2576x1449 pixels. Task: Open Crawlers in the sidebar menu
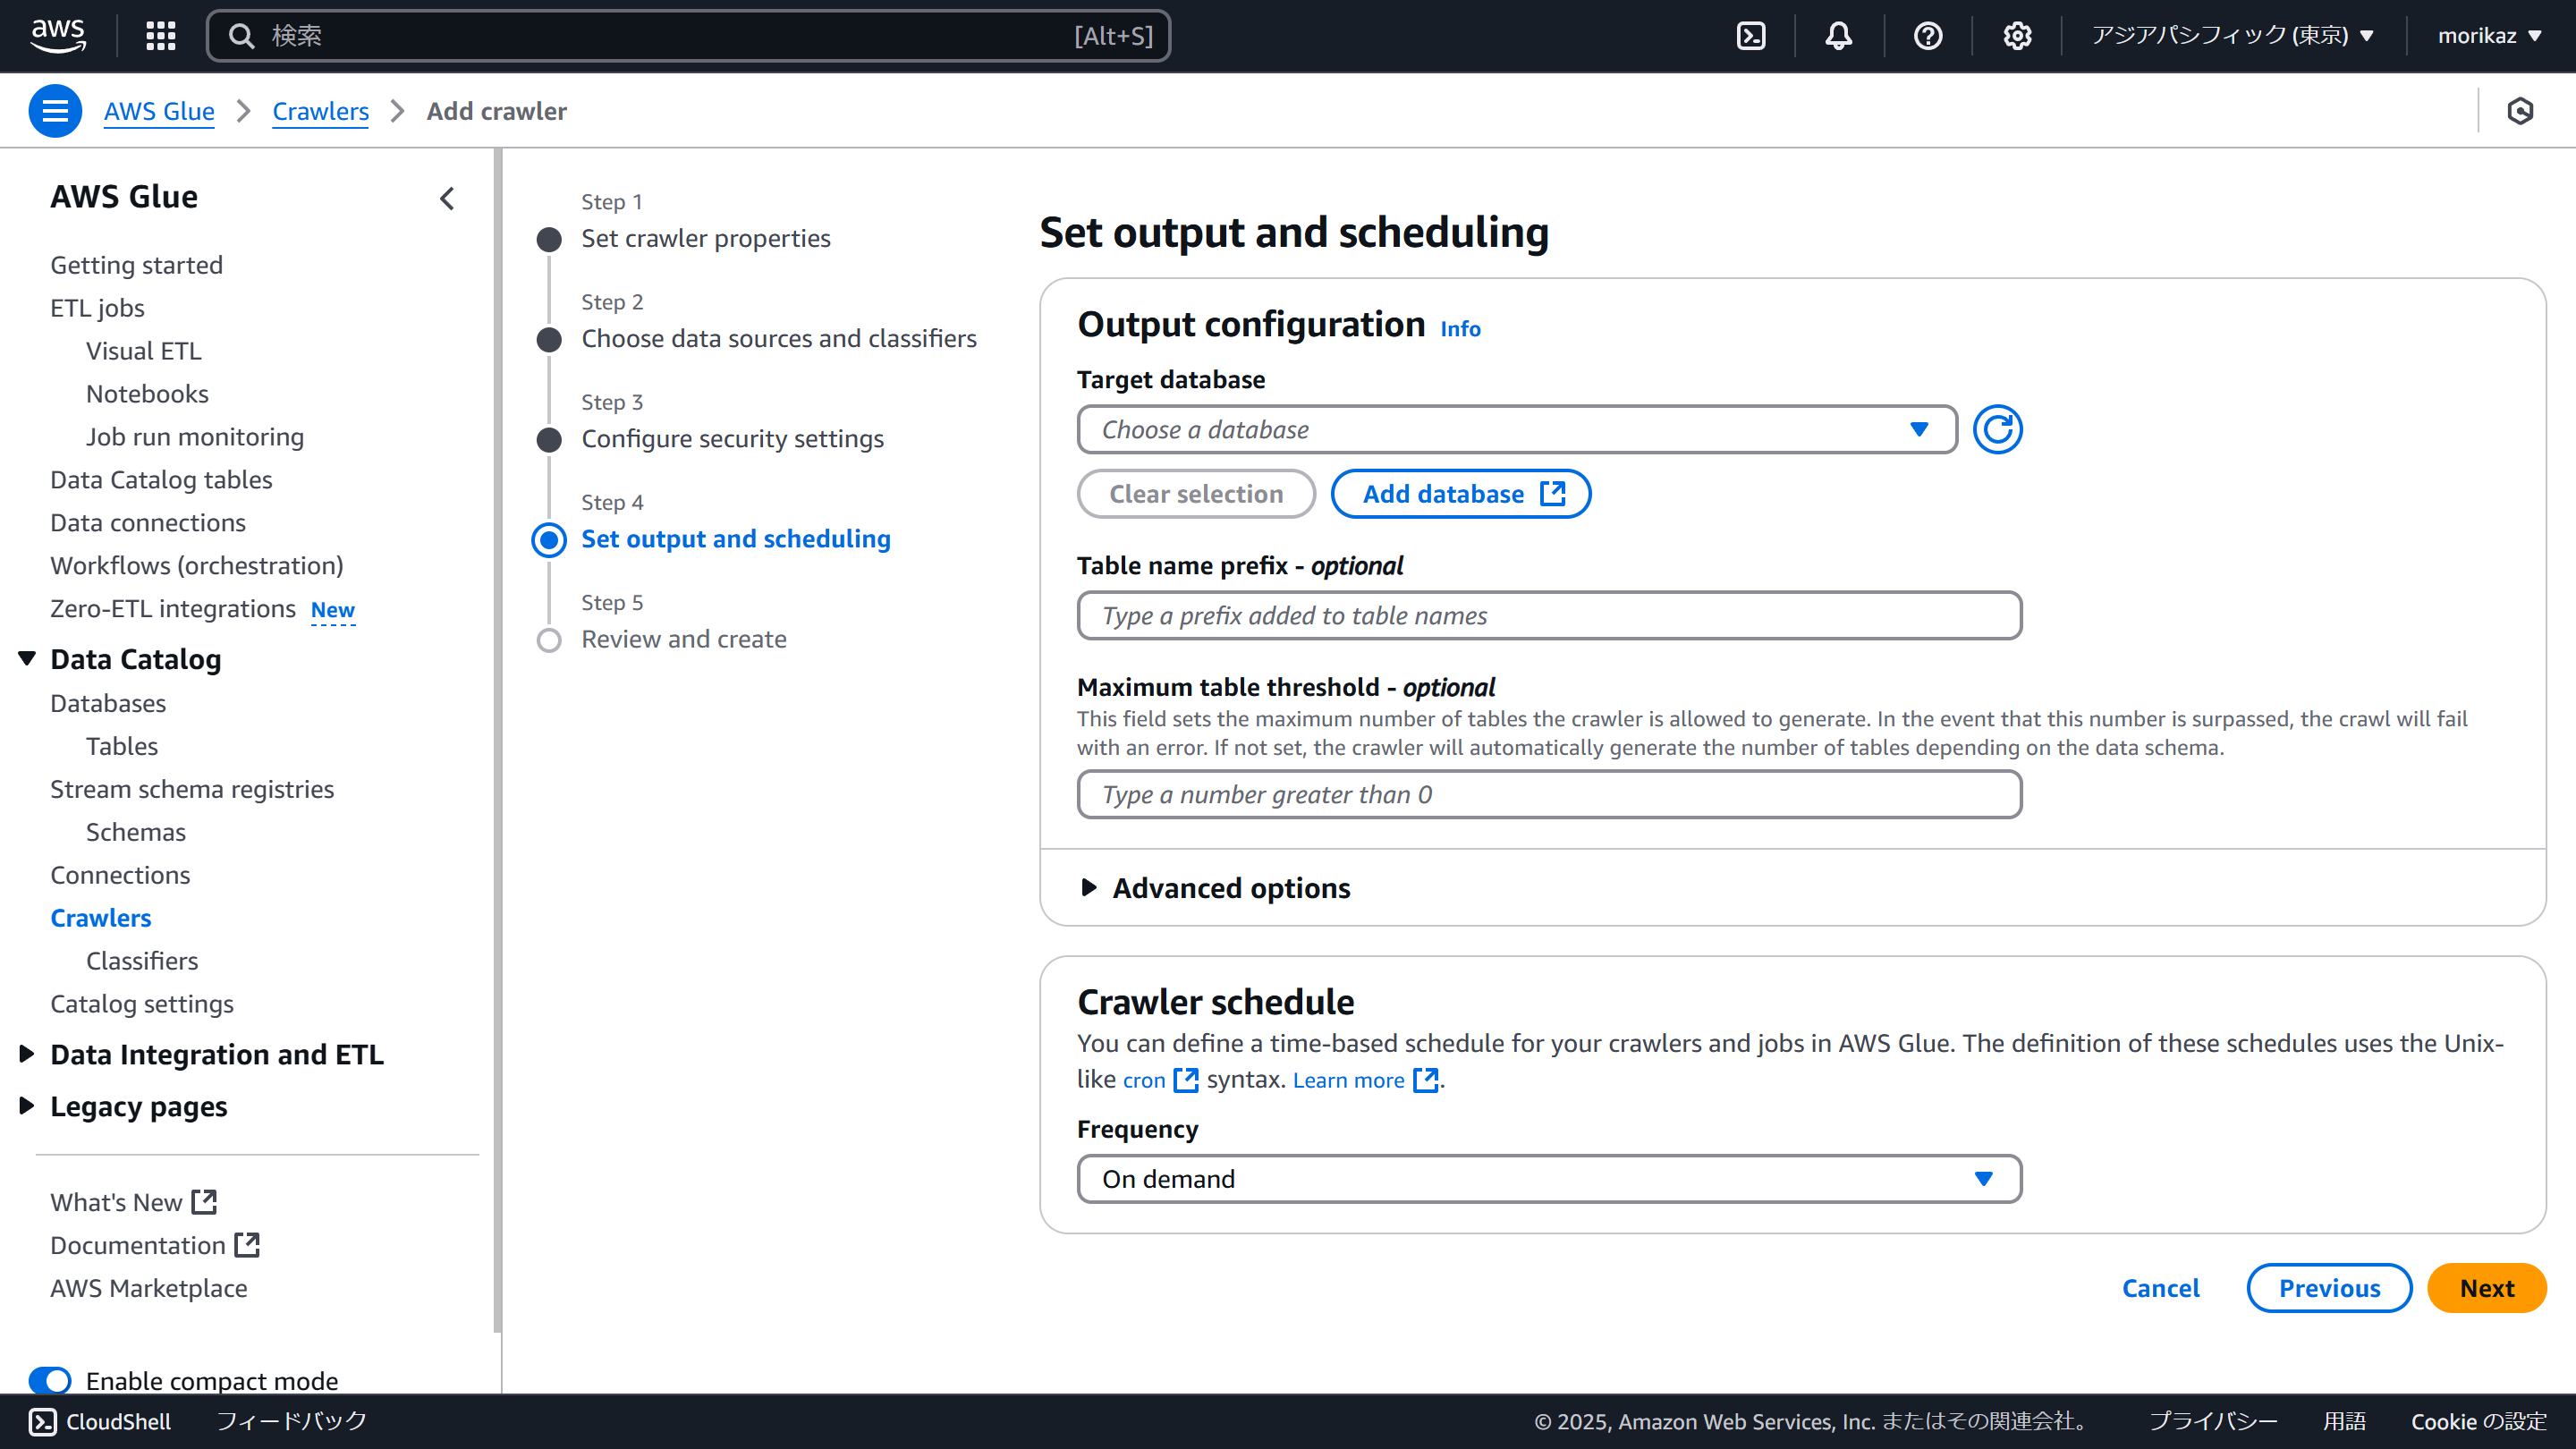click(101, 918)
